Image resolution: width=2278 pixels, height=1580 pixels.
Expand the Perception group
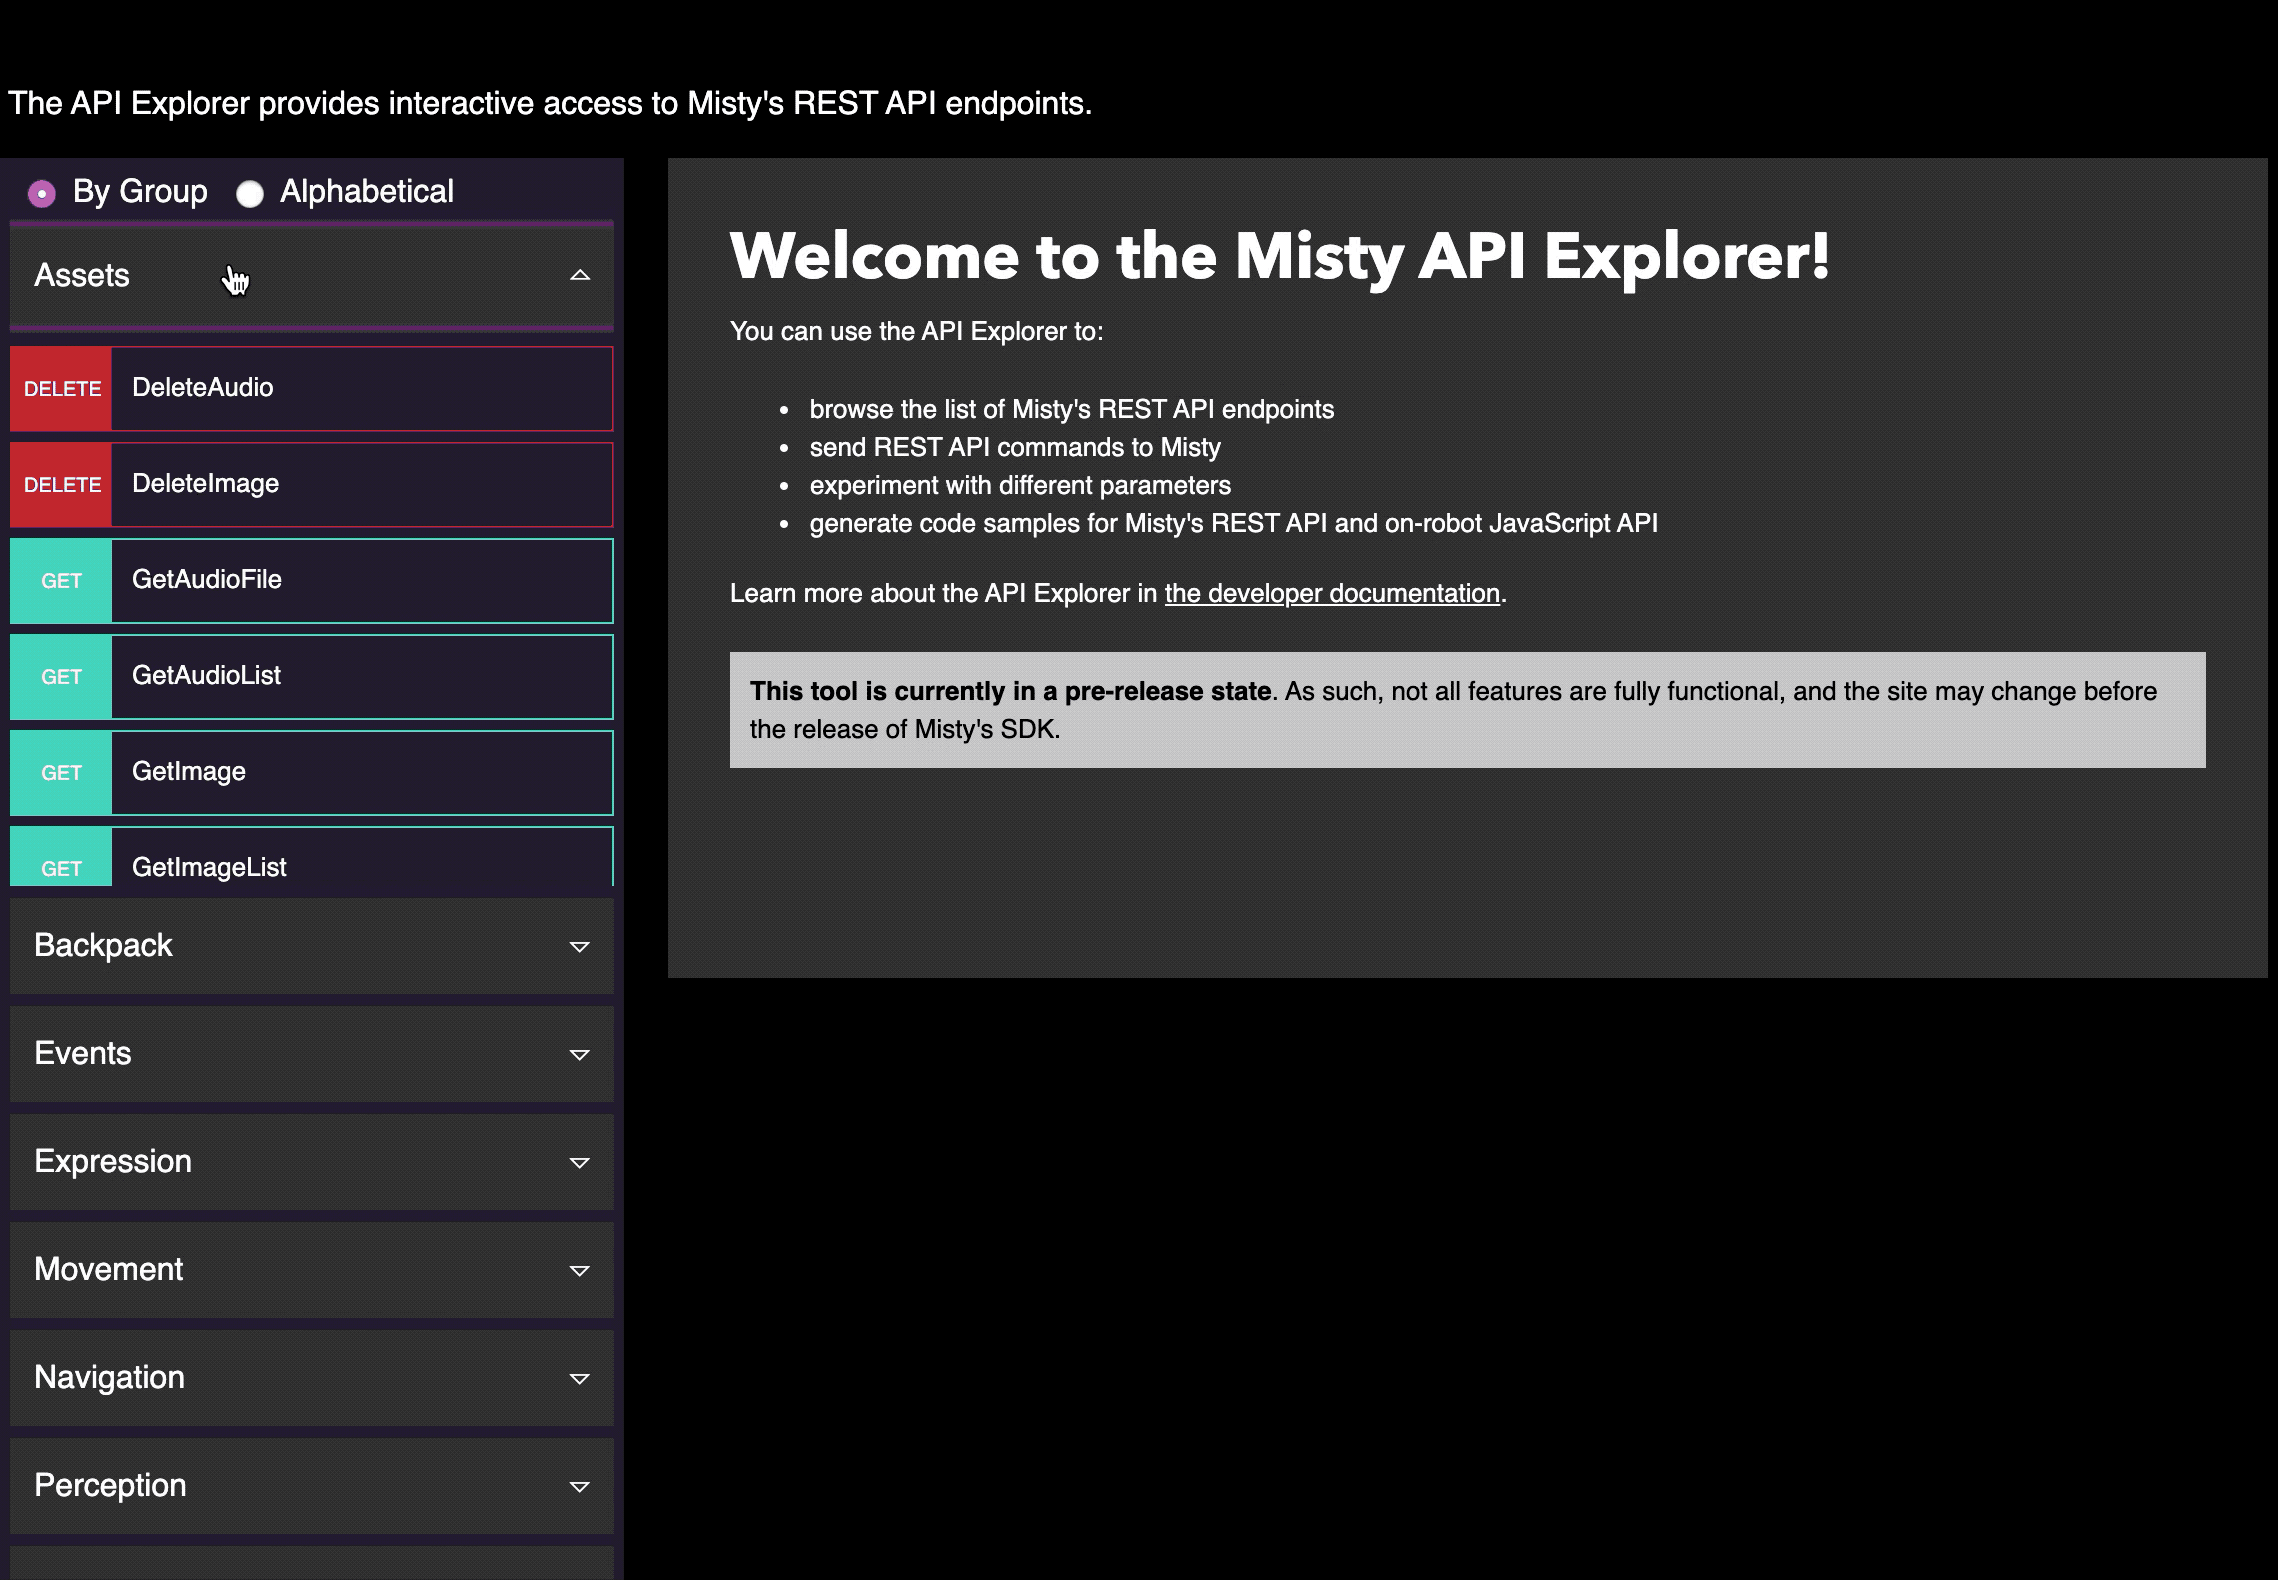(x=310, y=1485)
